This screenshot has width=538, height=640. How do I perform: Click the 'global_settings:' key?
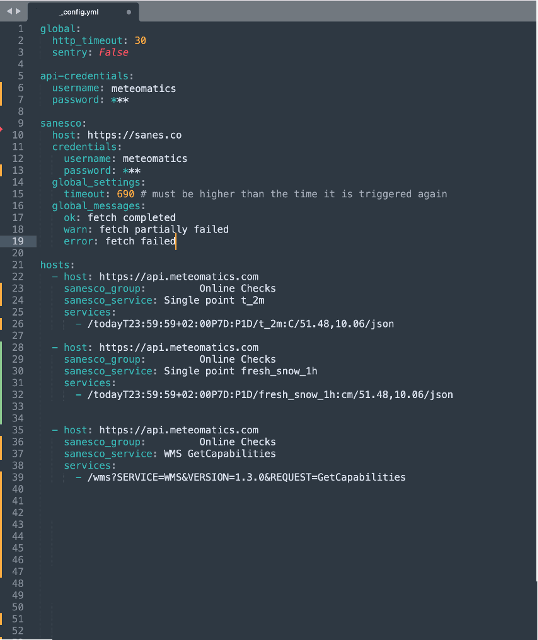point(98,182)
